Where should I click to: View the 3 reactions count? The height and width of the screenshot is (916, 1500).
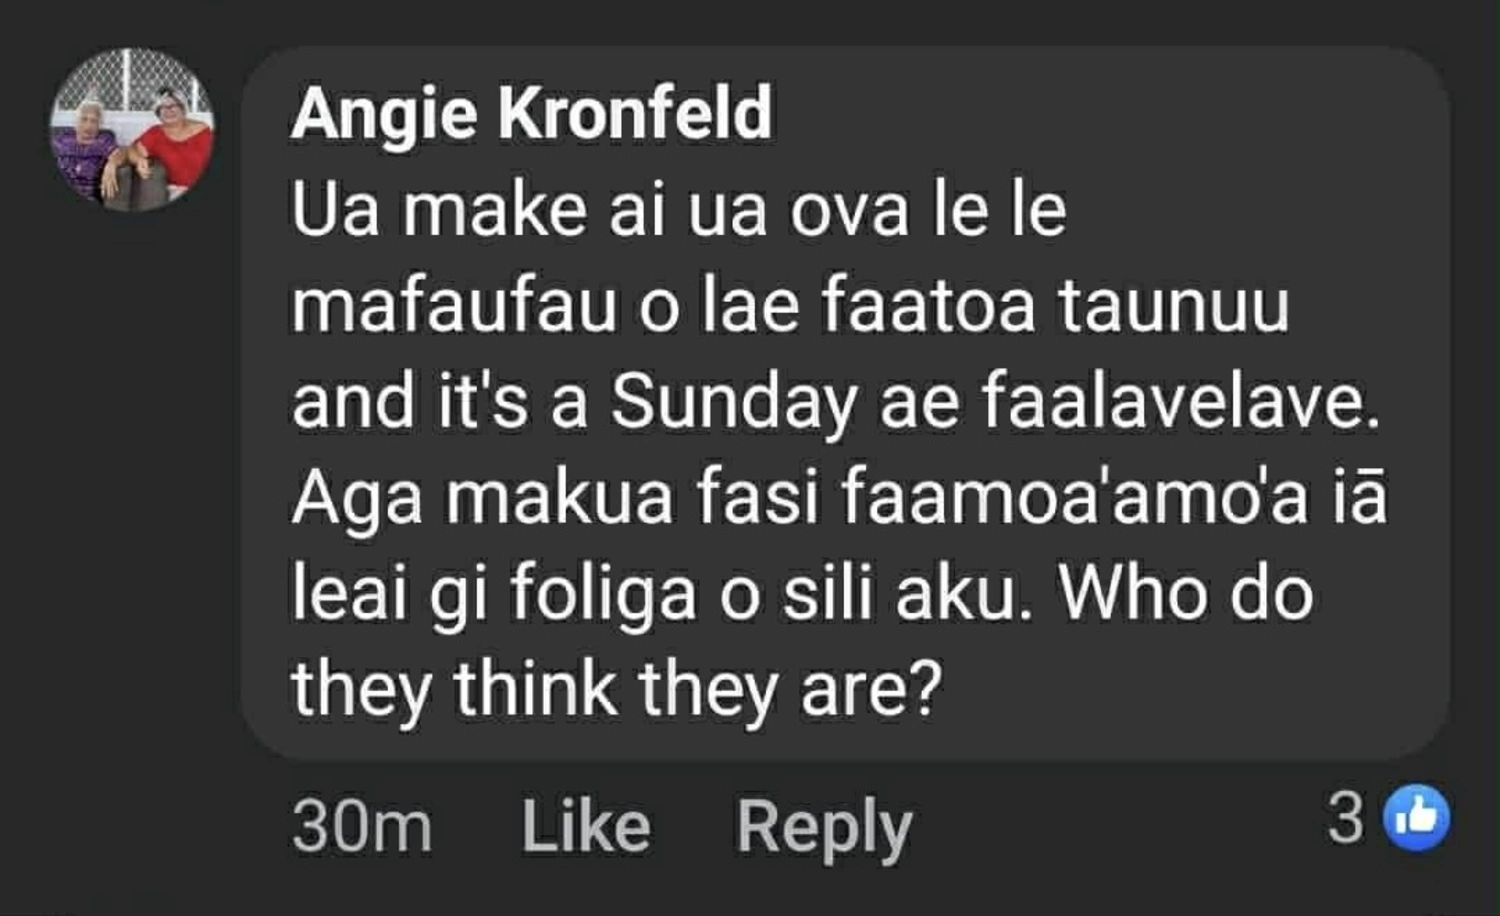(1346, 818)
